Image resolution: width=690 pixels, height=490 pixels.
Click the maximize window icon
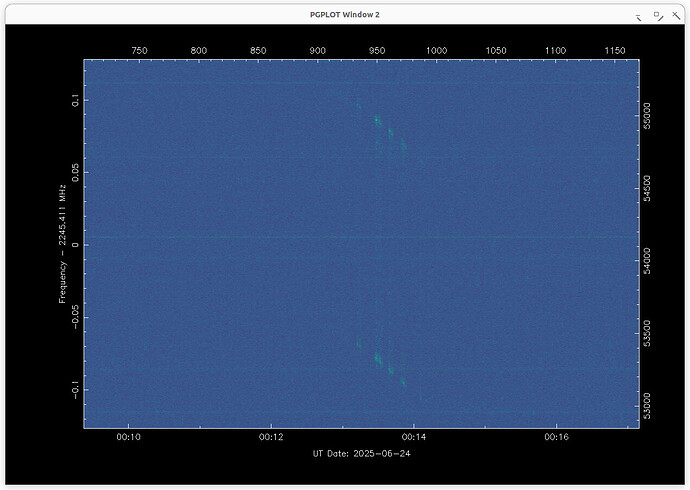click(658, 16)
